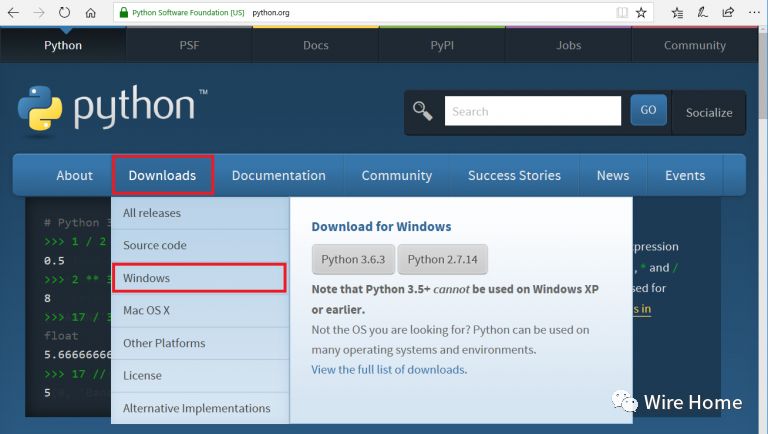Select Windows in the Downloads submenu
The height and width of the screenshot is (434, 768).
click(199, 278)
